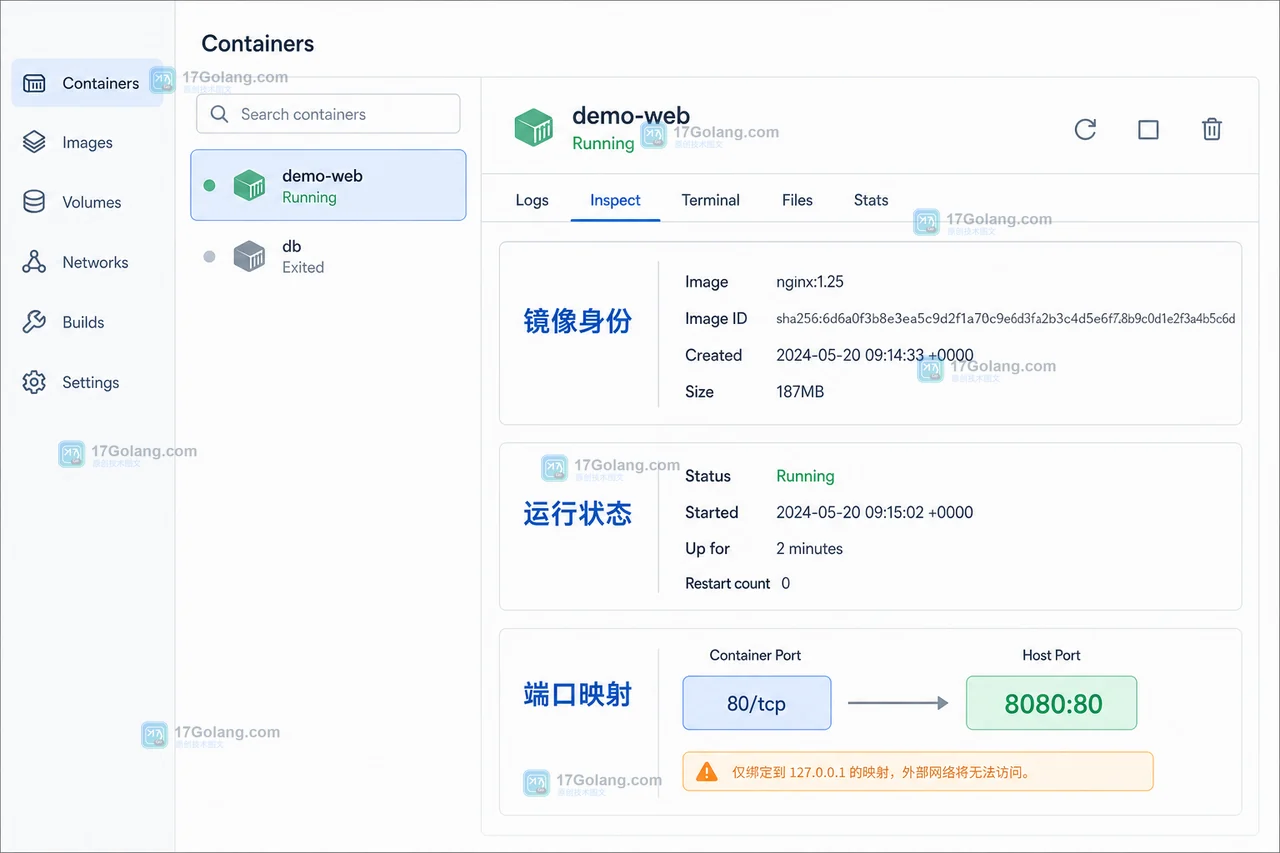Go to Settings in the sidebar
Screen dimensions: 1280x853
pos(87,382)
